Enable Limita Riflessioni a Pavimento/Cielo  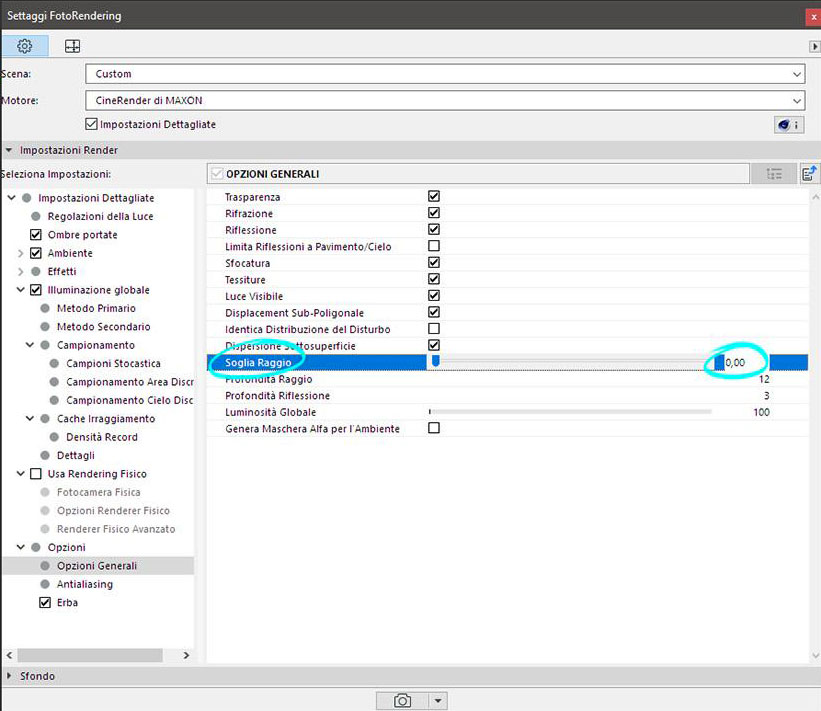tap(434, 246)
